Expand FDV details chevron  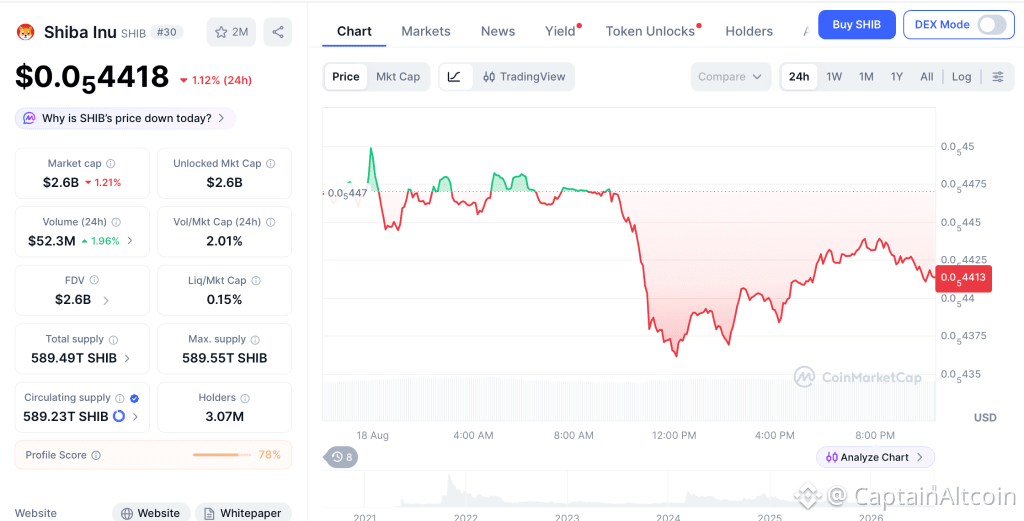point(106,300)
